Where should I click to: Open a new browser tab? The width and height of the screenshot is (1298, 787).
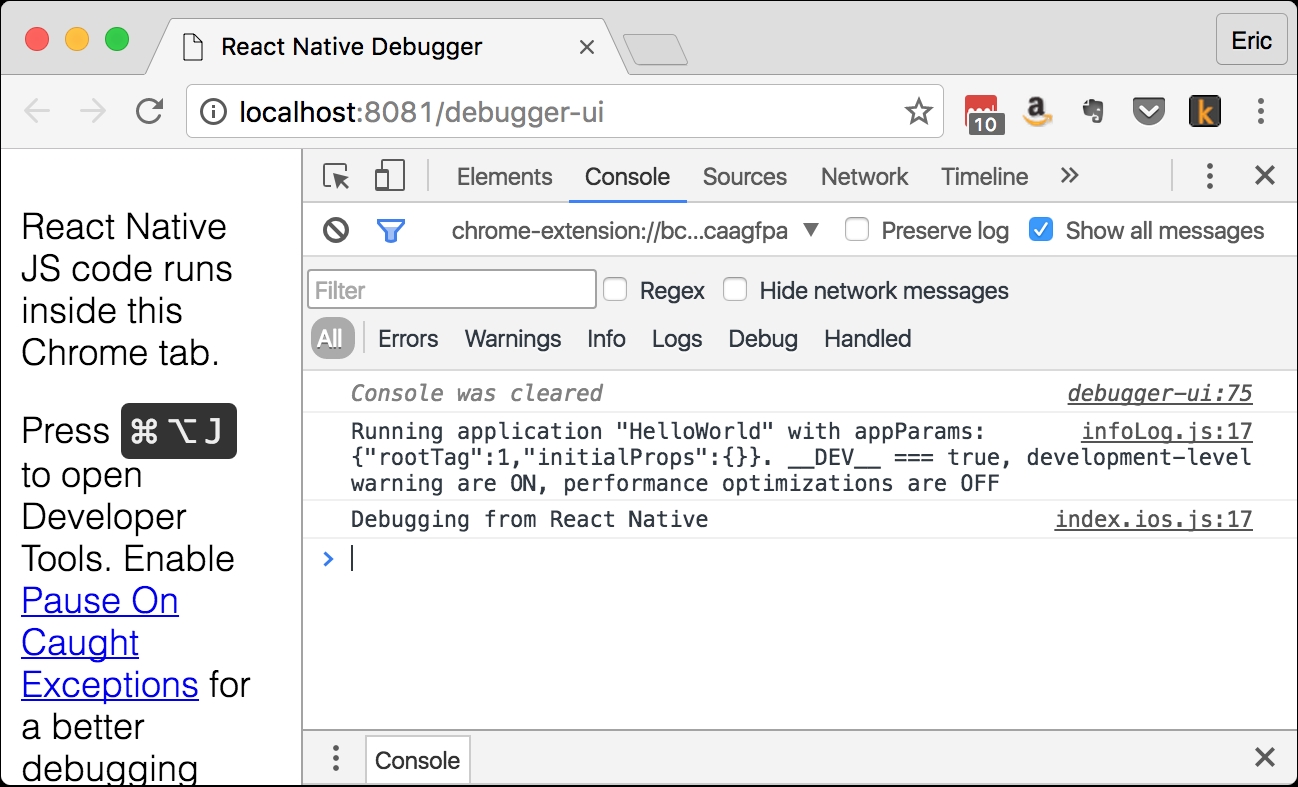coord(655,49)
